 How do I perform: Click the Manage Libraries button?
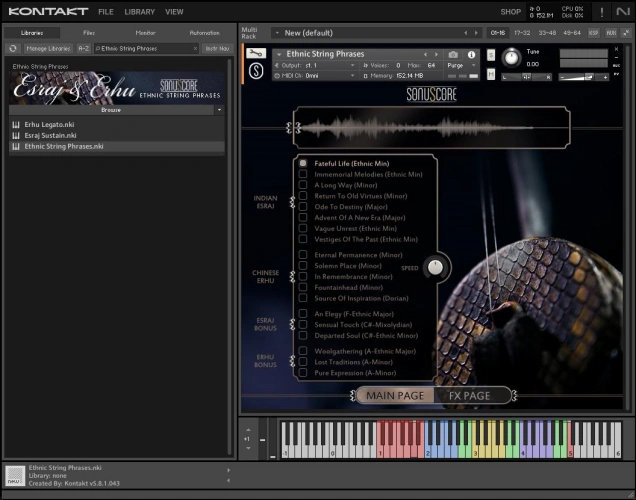point(48,48)
